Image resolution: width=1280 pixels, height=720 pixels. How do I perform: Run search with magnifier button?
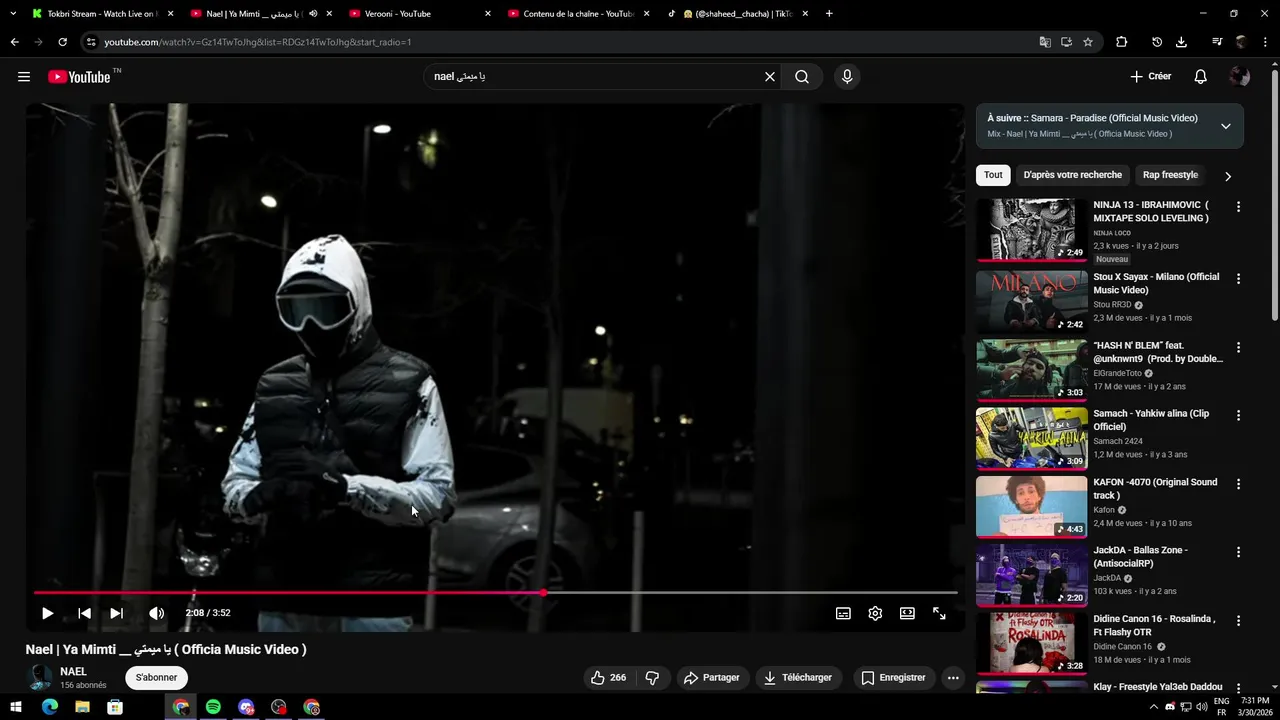(802, 77)
